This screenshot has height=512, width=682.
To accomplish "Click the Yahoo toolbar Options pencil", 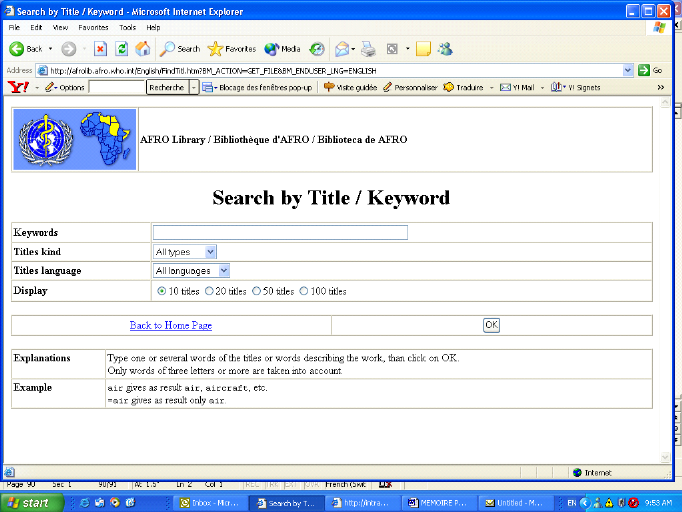I will 50,87.
